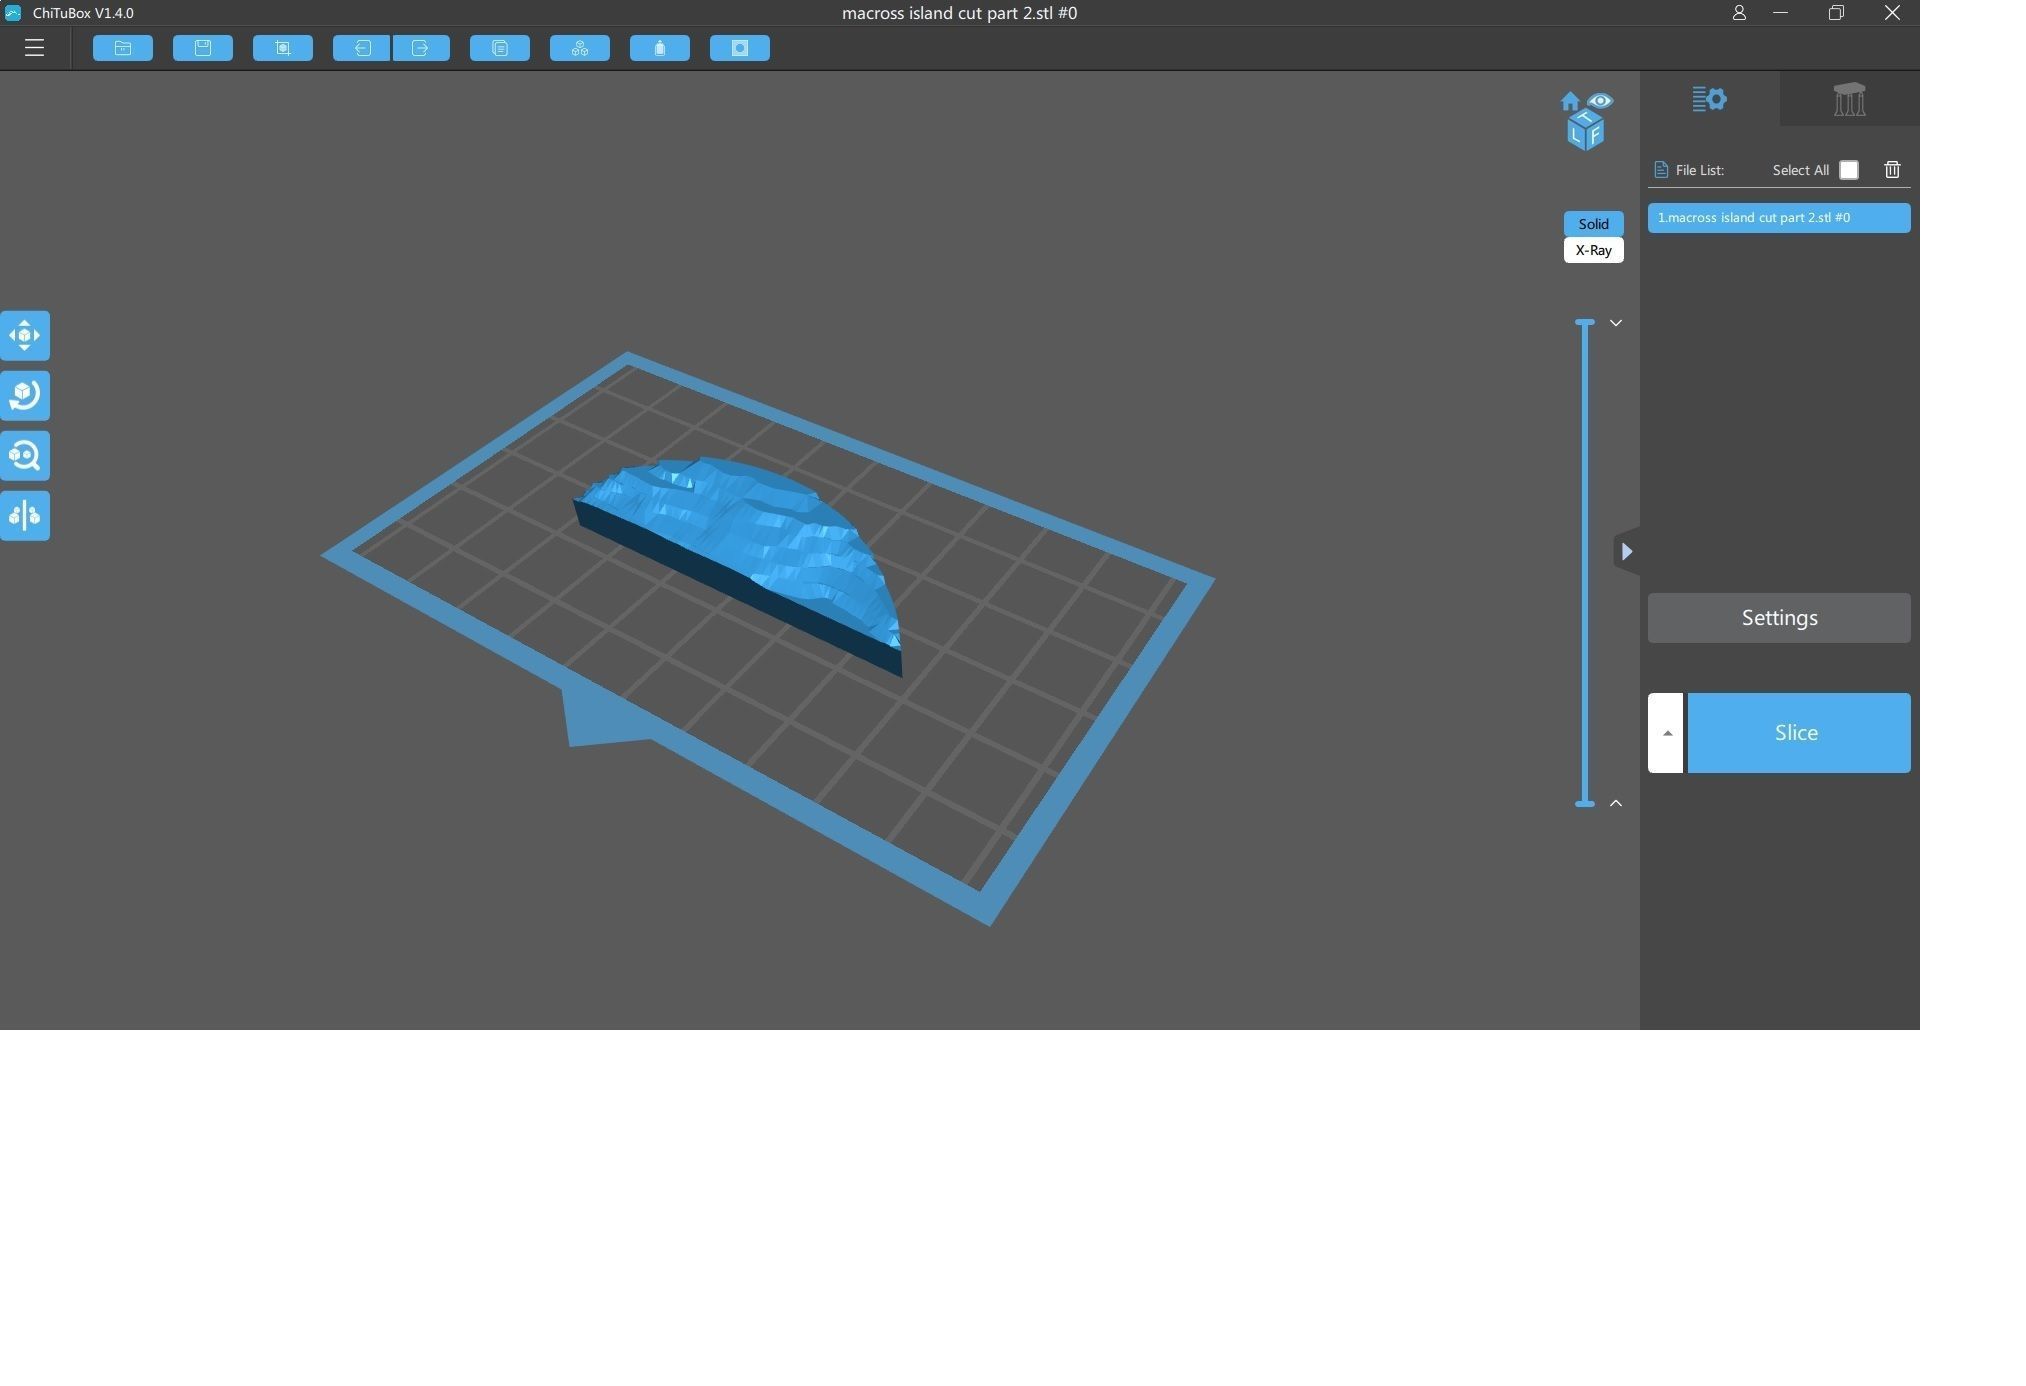Image resolution: width=2026 pixels, height=1386 pixels.
Task: Click the dig hole toolbar icon
Action: 740,48
